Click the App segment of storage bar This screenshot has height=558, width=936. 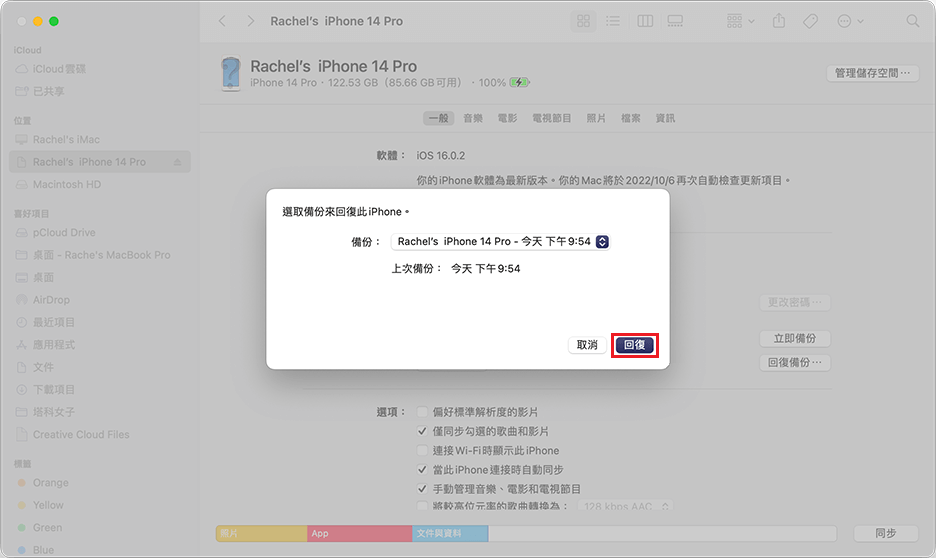[359, 533]
